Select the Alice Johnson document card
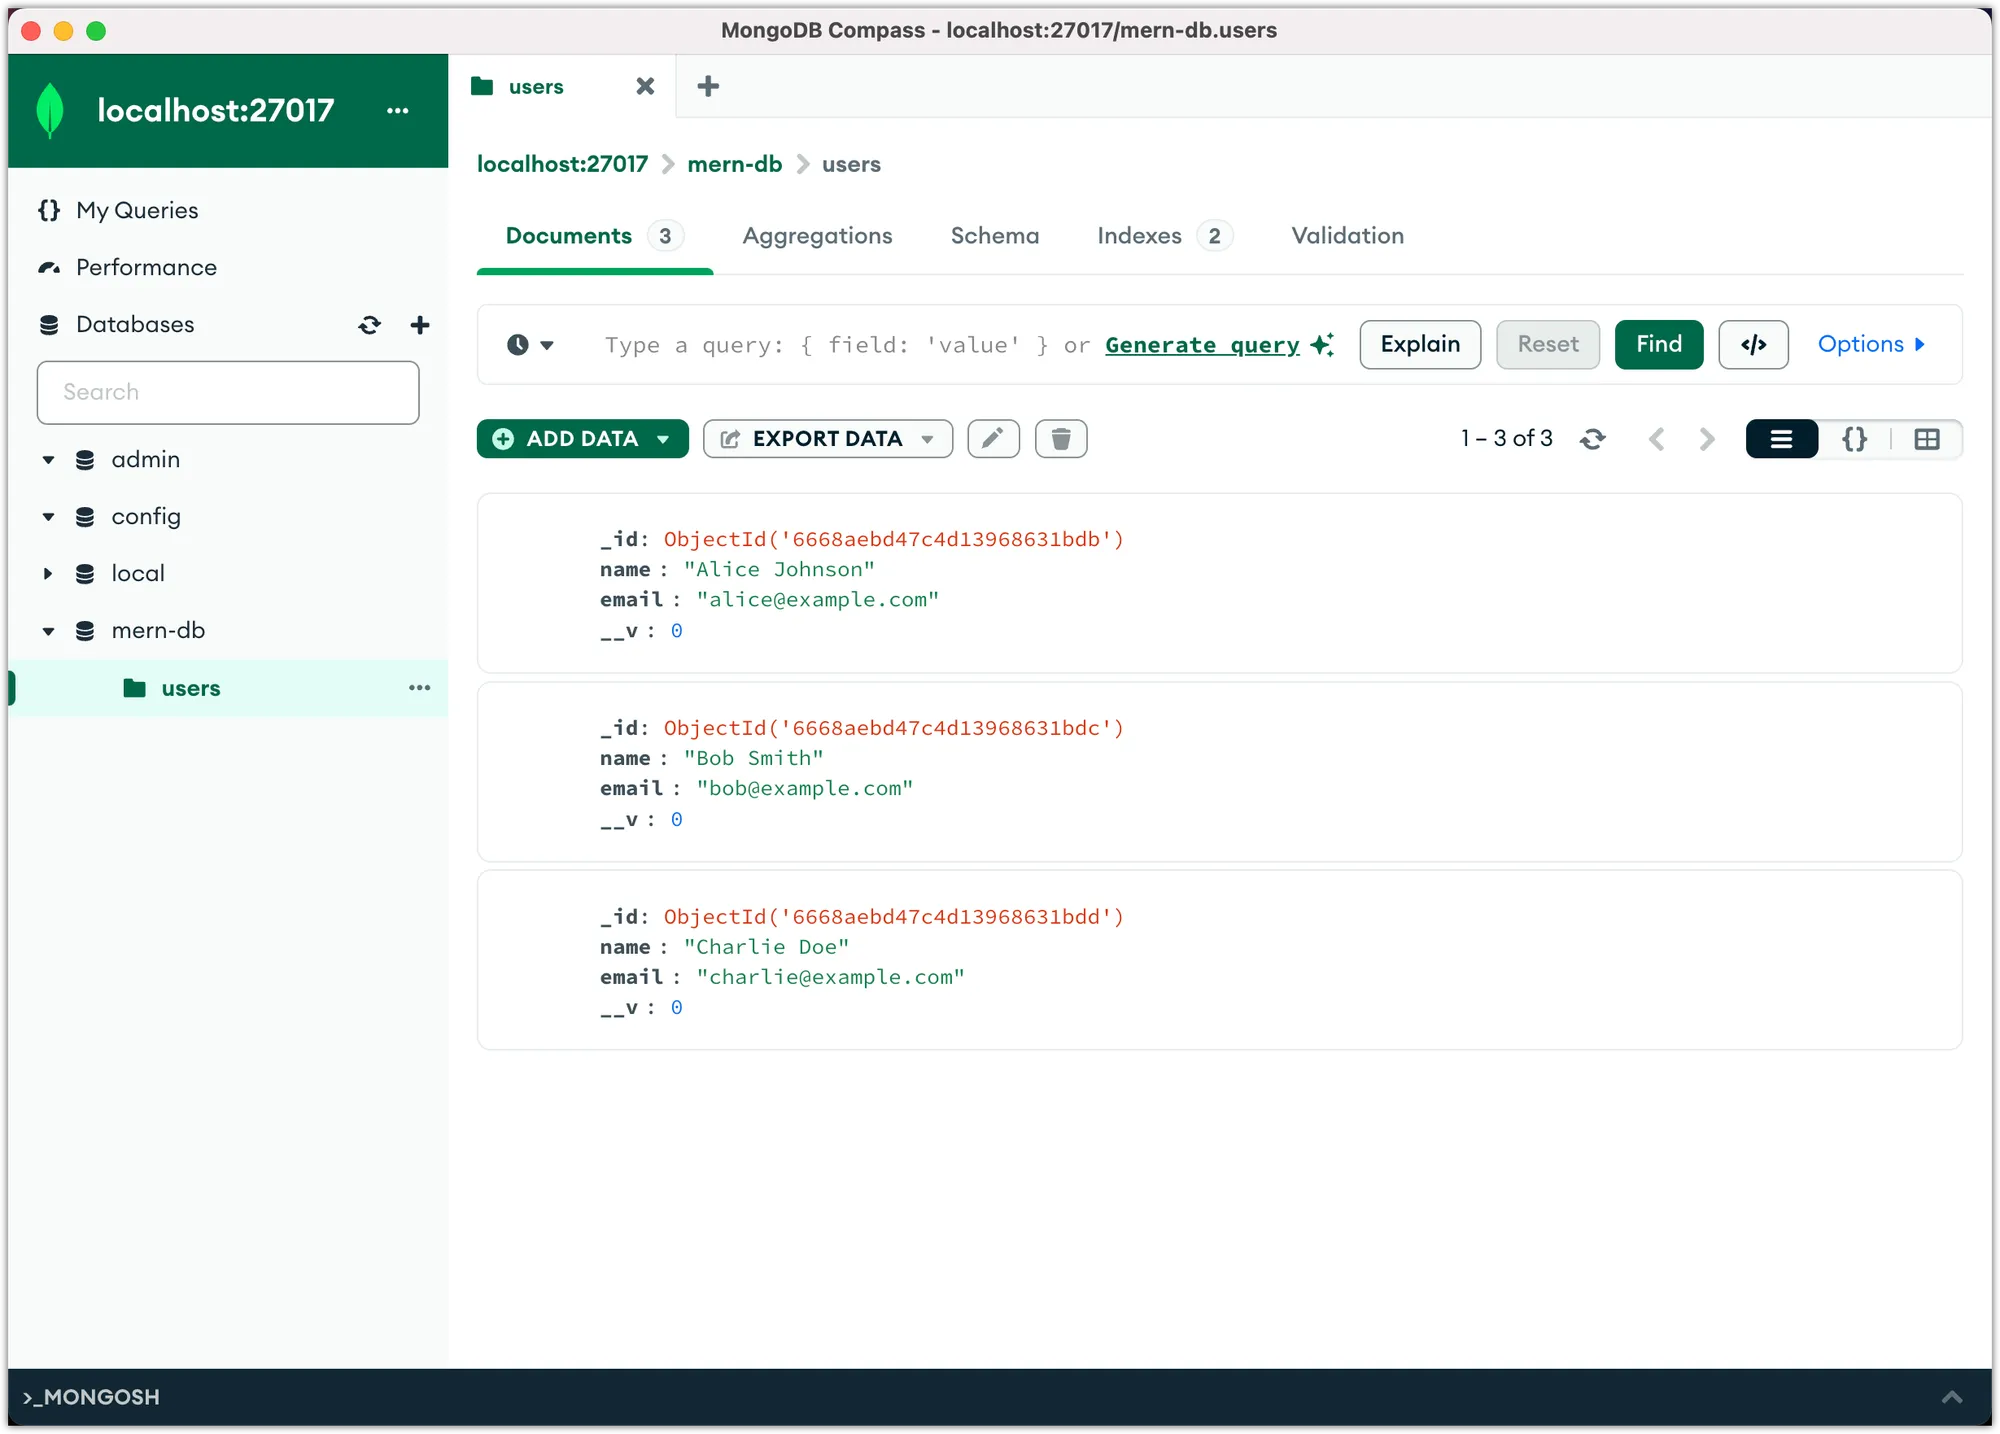Viewport: 2000px width, 1434px height. pos(1220,583)
